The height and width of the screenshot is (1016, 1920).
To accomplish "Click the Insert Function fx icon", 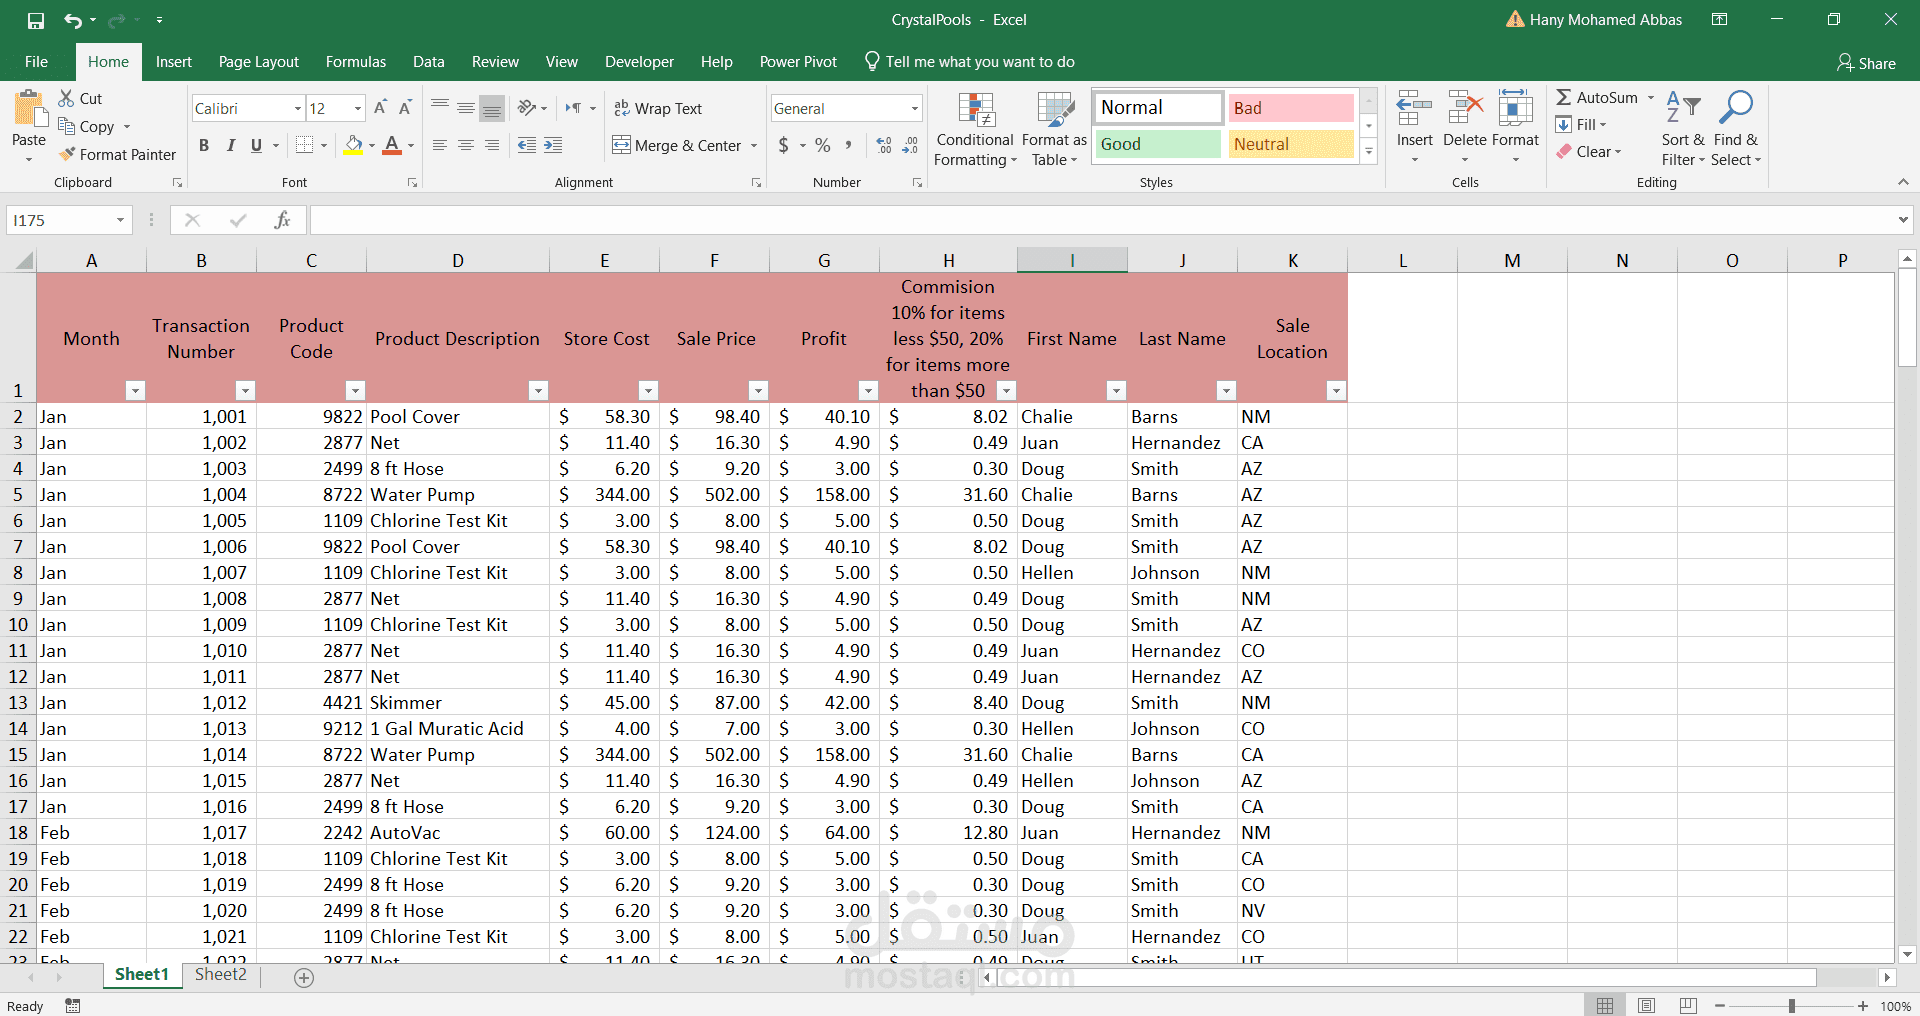I will point(282,220).
